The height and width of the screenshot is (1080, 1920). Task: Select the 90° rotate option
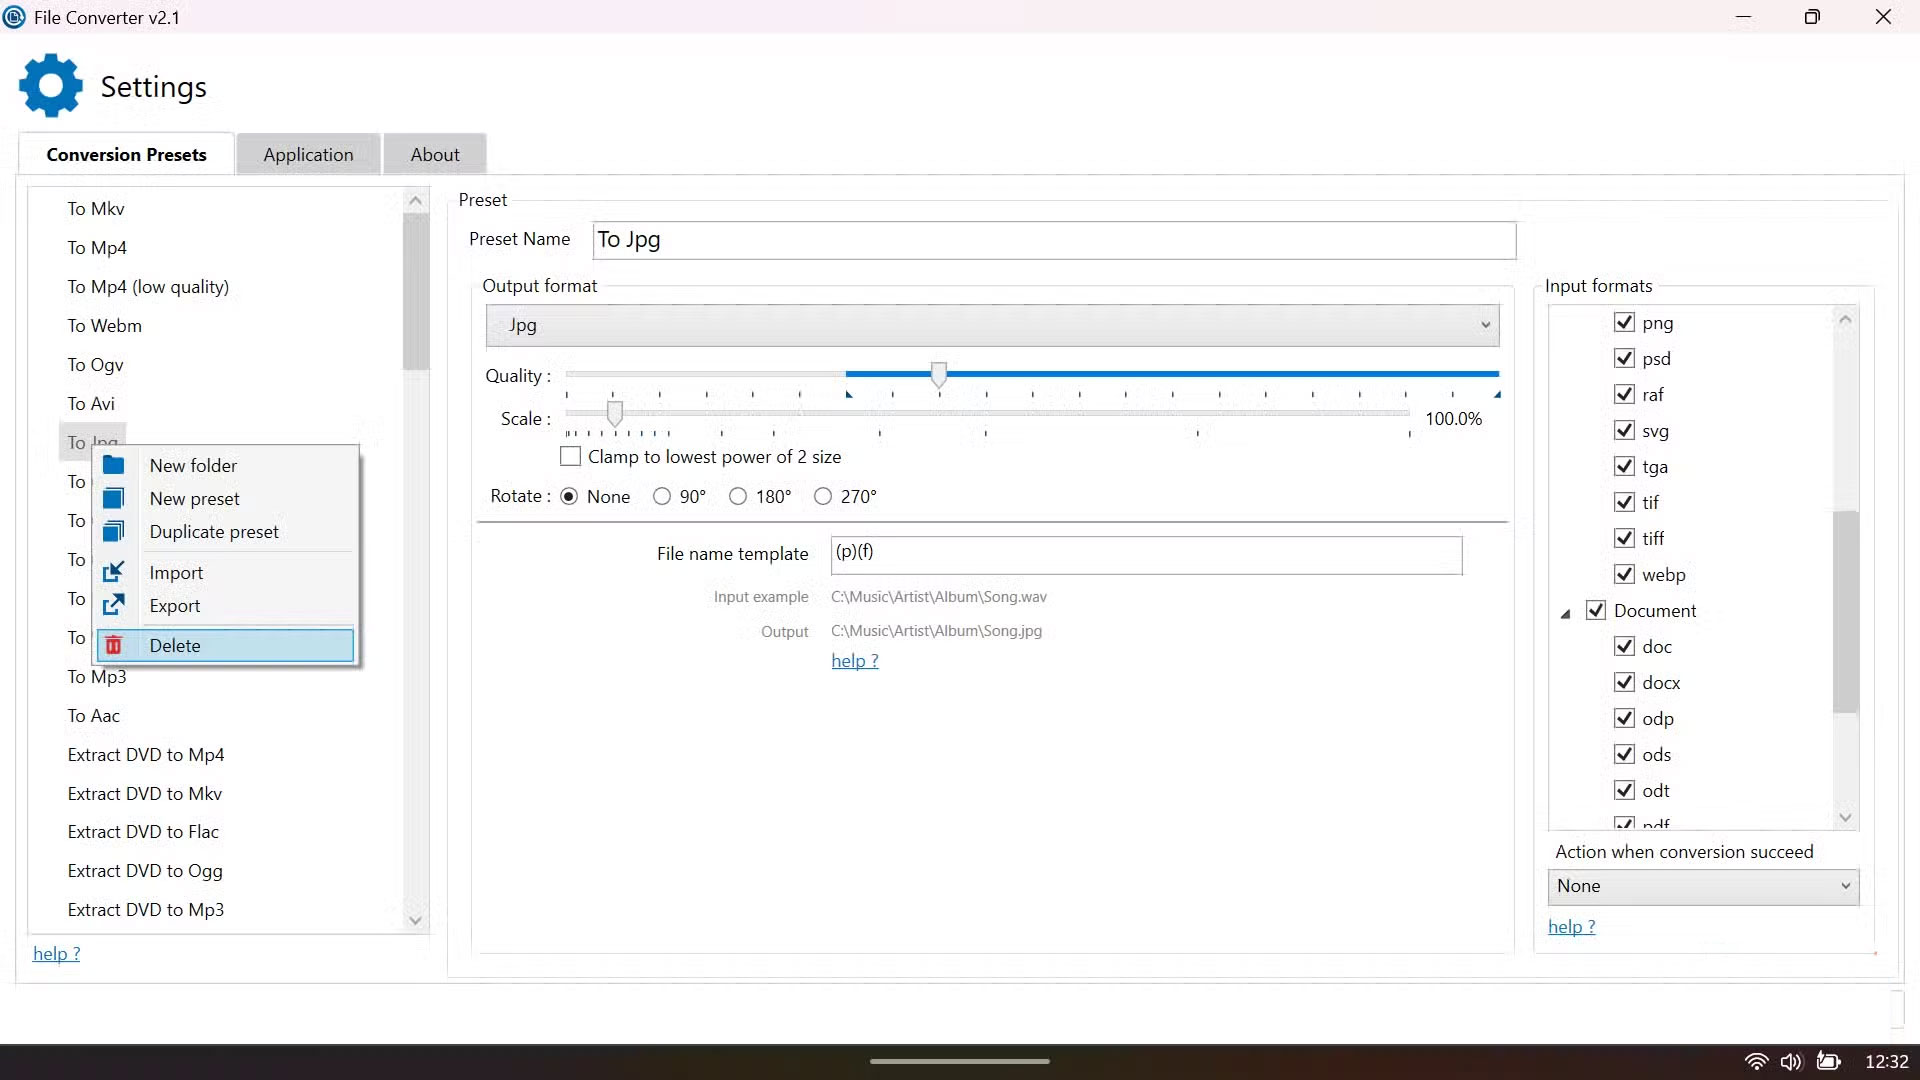click(662, 497)
